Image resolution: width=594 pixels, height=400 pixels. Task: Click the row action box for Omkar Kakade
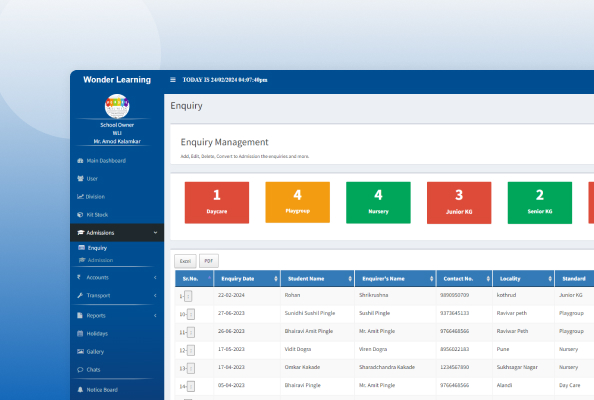[x=191, y=368]
